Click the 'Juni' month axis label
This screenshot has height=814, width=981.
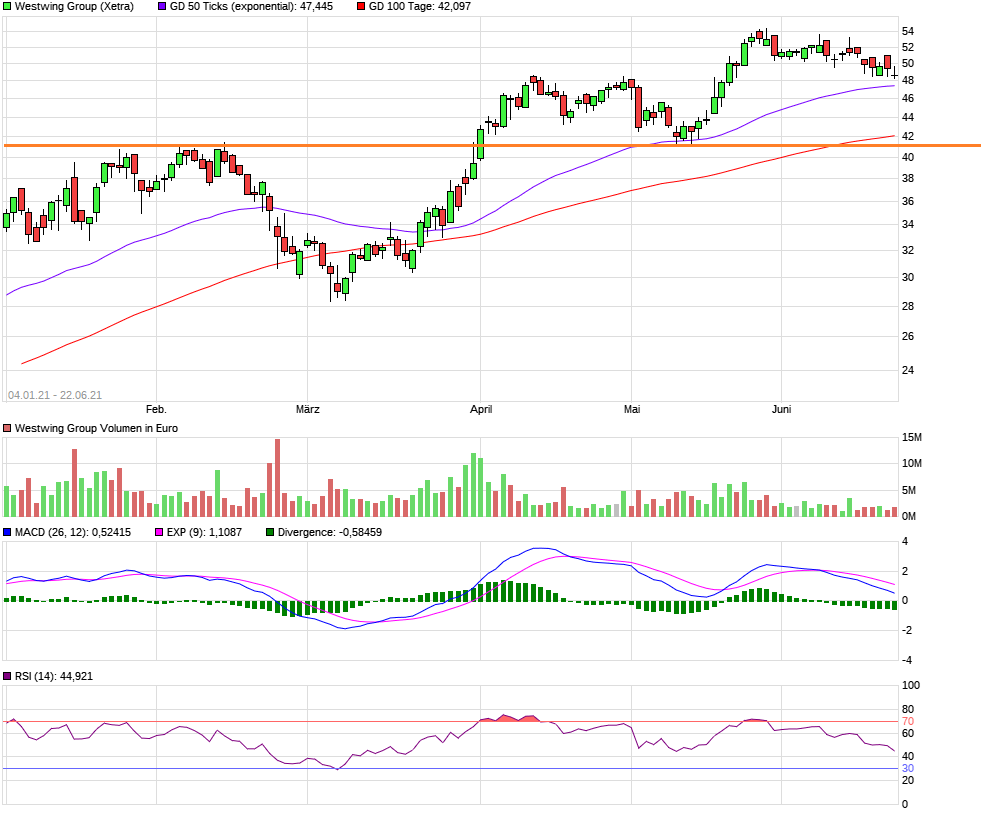click(x=781, y=409)
